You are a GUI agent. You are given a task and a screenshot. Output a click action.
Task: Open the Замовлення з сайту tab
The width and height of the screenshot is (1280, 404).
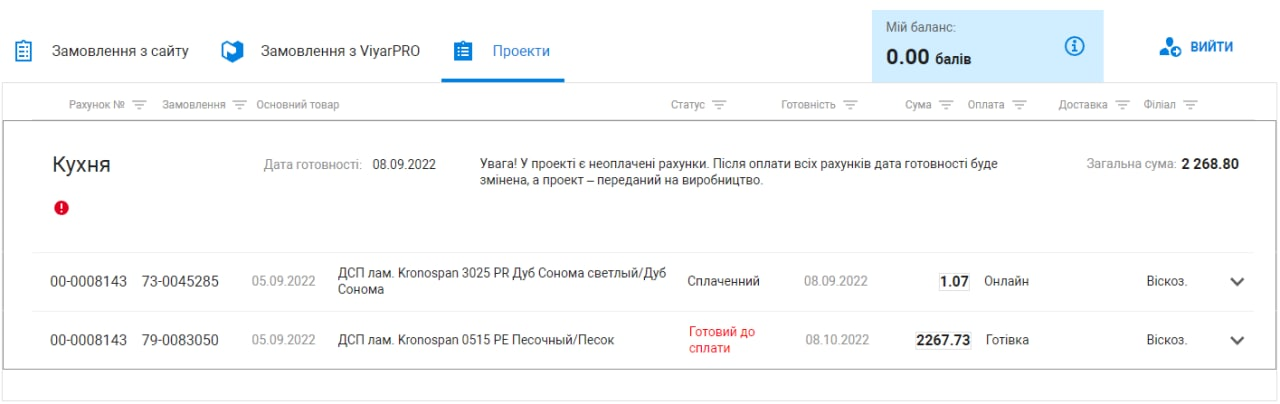pyautogui.click(x=102, y=51)
